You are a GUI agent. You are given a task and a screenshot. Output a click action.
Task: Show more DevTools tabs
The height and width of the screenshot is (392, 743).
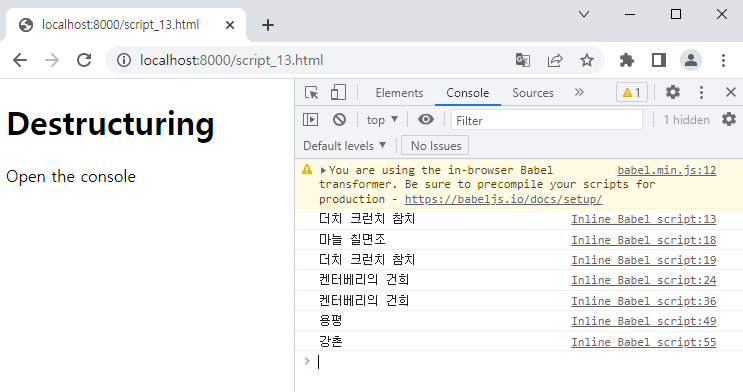[579, 92]
